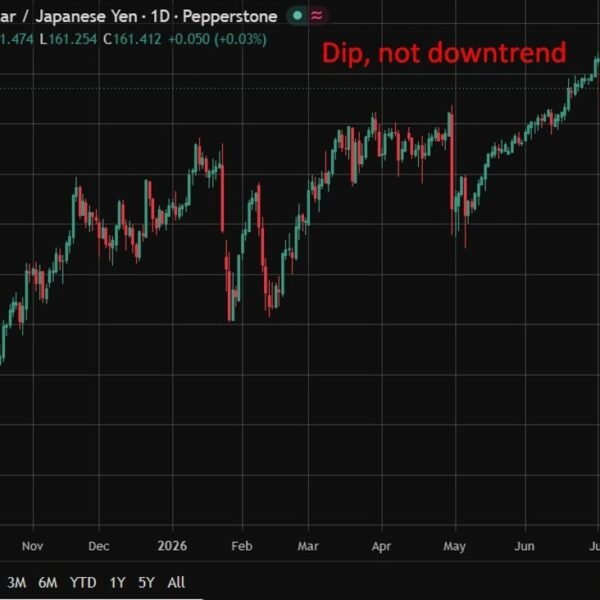The image size is (600, 600).
Task: Click the pink approximate-data indicator icon
Action: click(317, 16)
